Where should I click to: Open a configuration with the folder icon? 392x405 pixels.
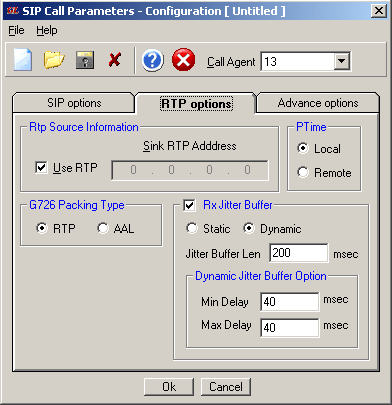point(54,60)
